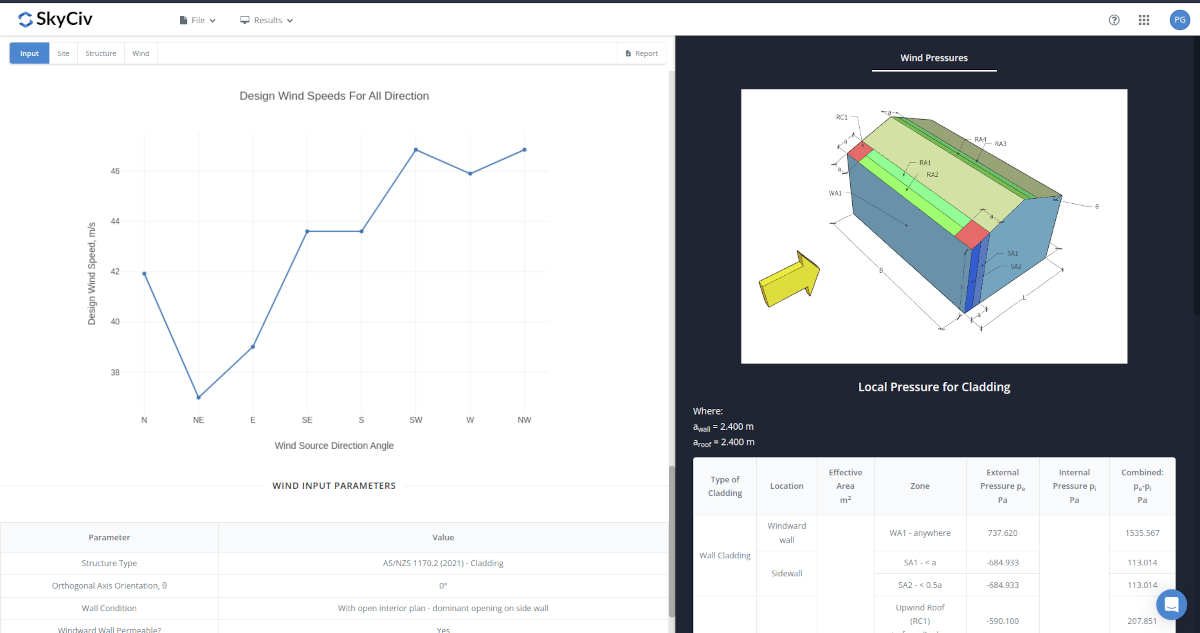Viewport: 1200px width, 633px height.
Task: Click the N data point on chart
Action: [x=145, y=273]
